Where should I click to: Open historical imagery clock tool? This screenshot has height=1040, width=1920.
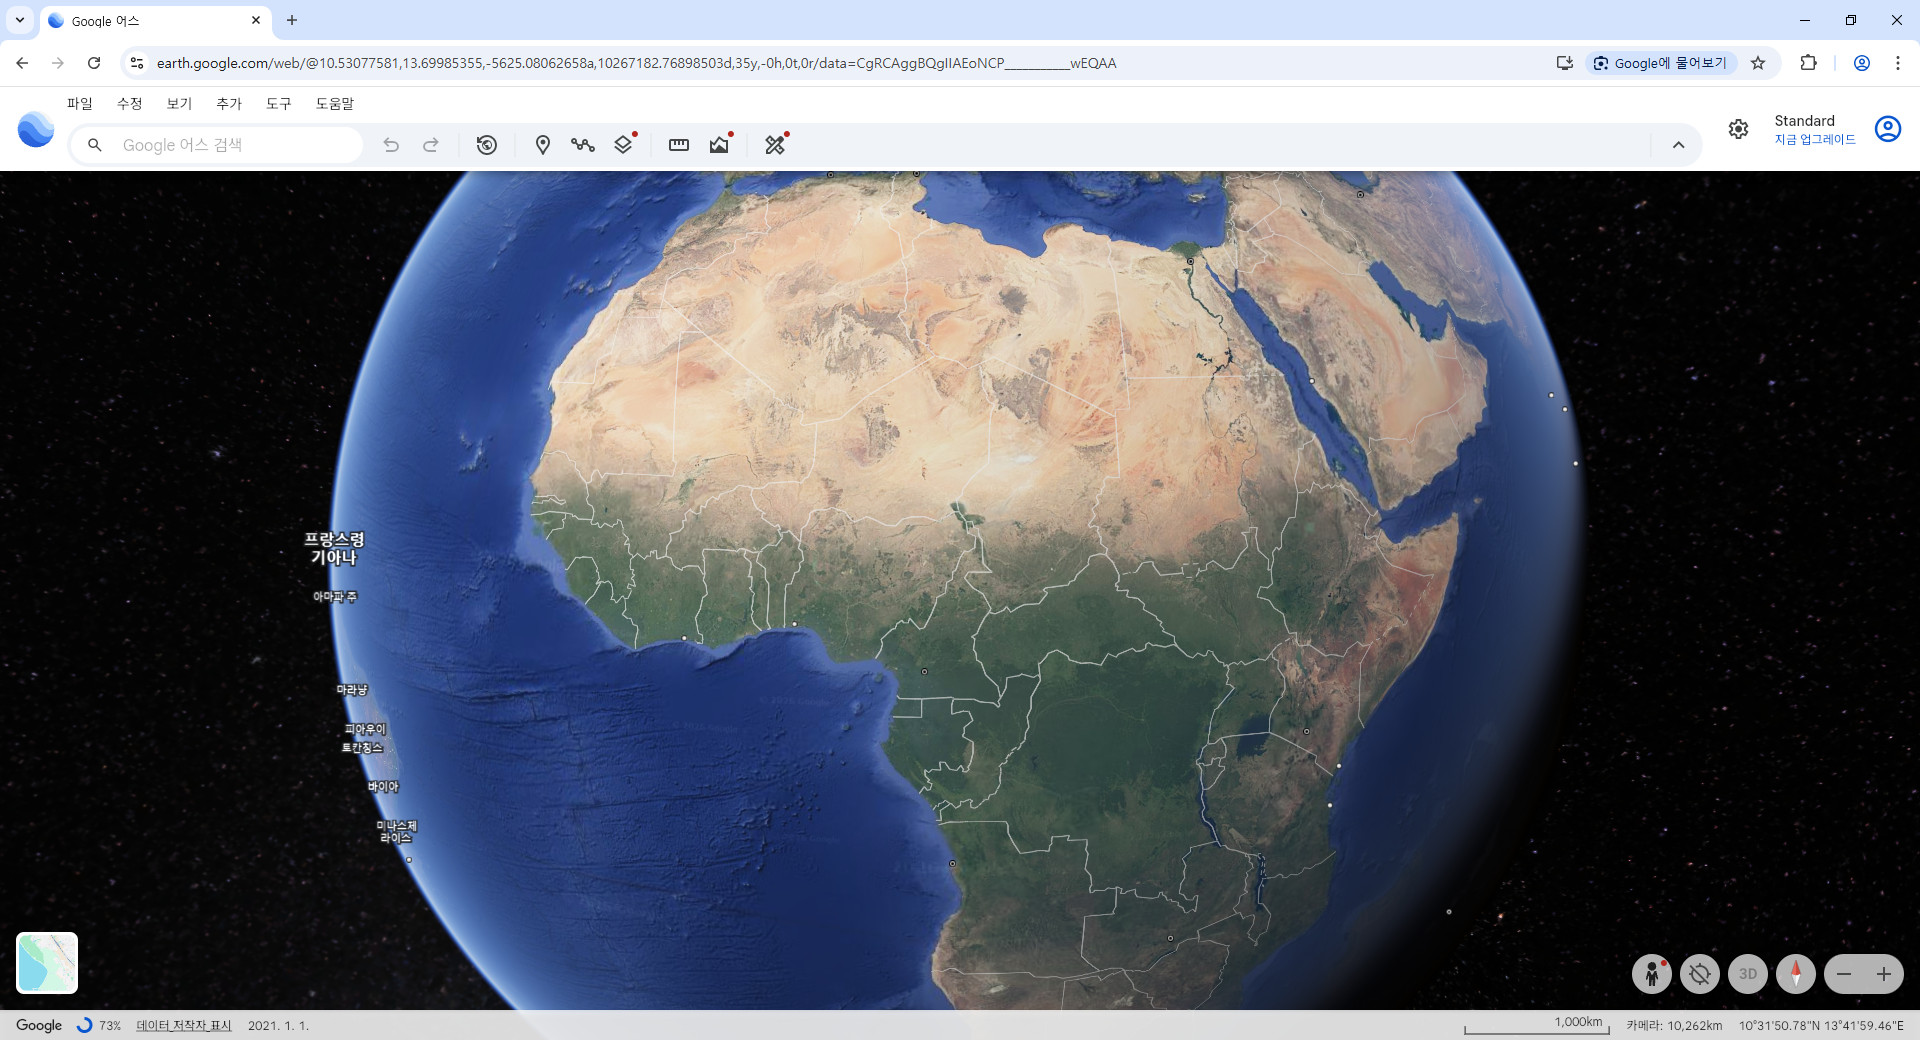click(x=487, y=145)
